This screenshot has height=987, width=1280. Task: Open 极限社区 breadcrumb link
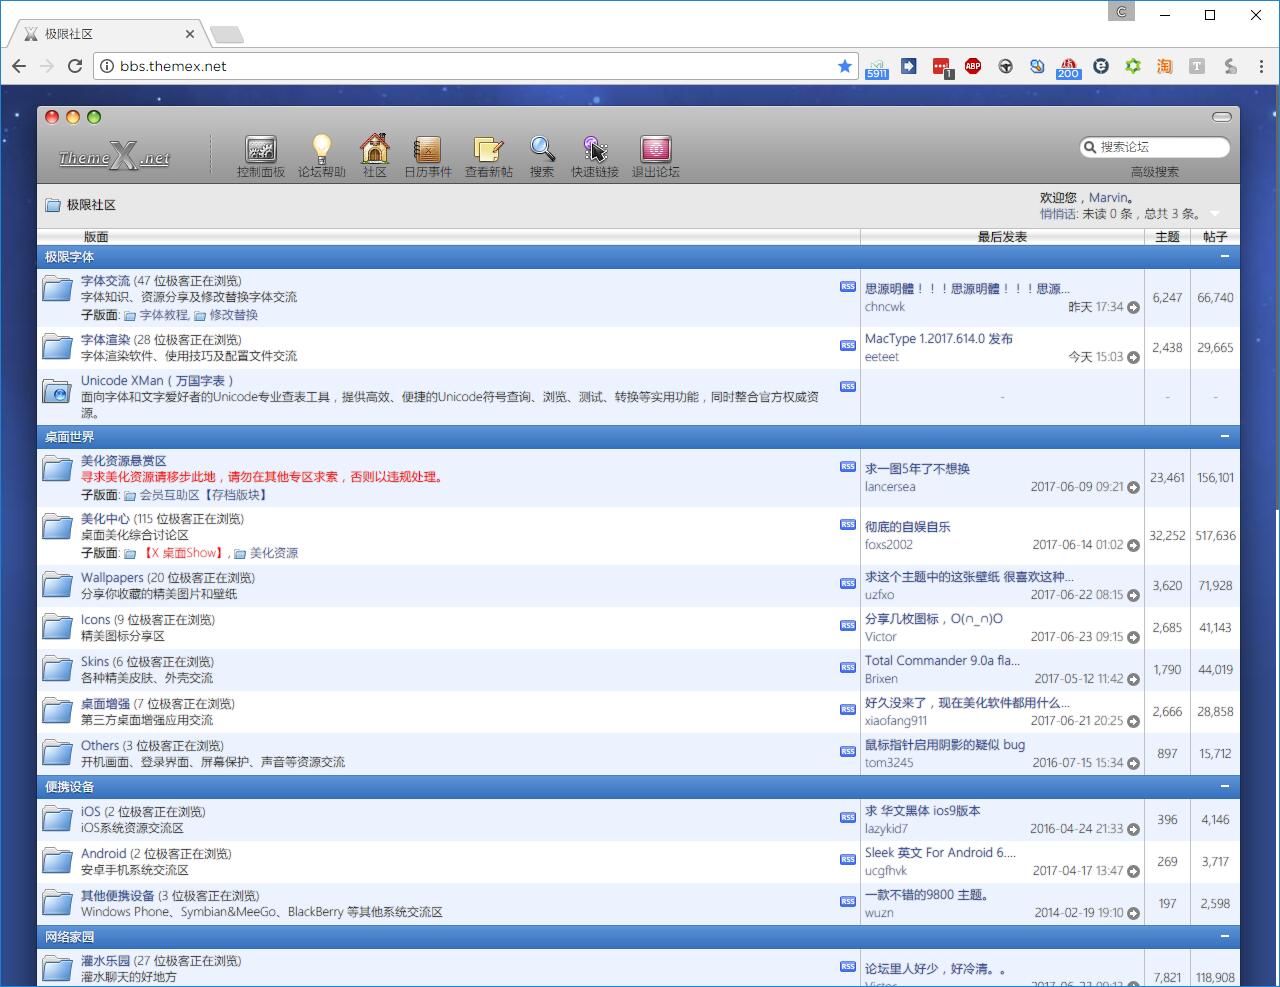91,205
